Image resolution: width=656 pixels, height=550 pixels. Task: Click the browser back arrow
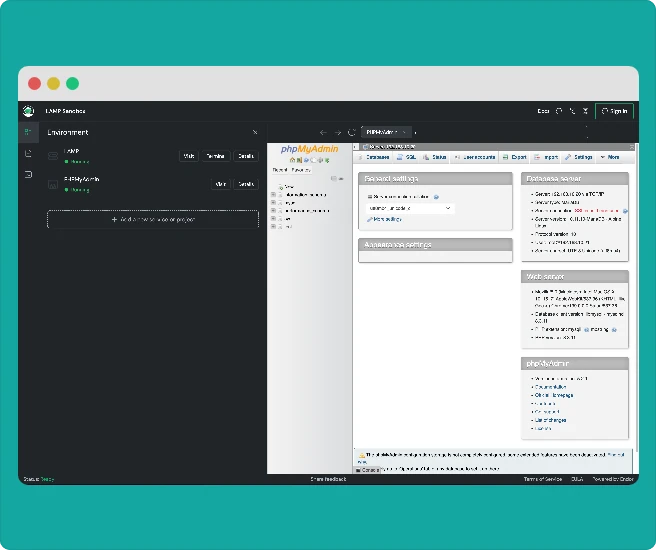coord(323,132)
